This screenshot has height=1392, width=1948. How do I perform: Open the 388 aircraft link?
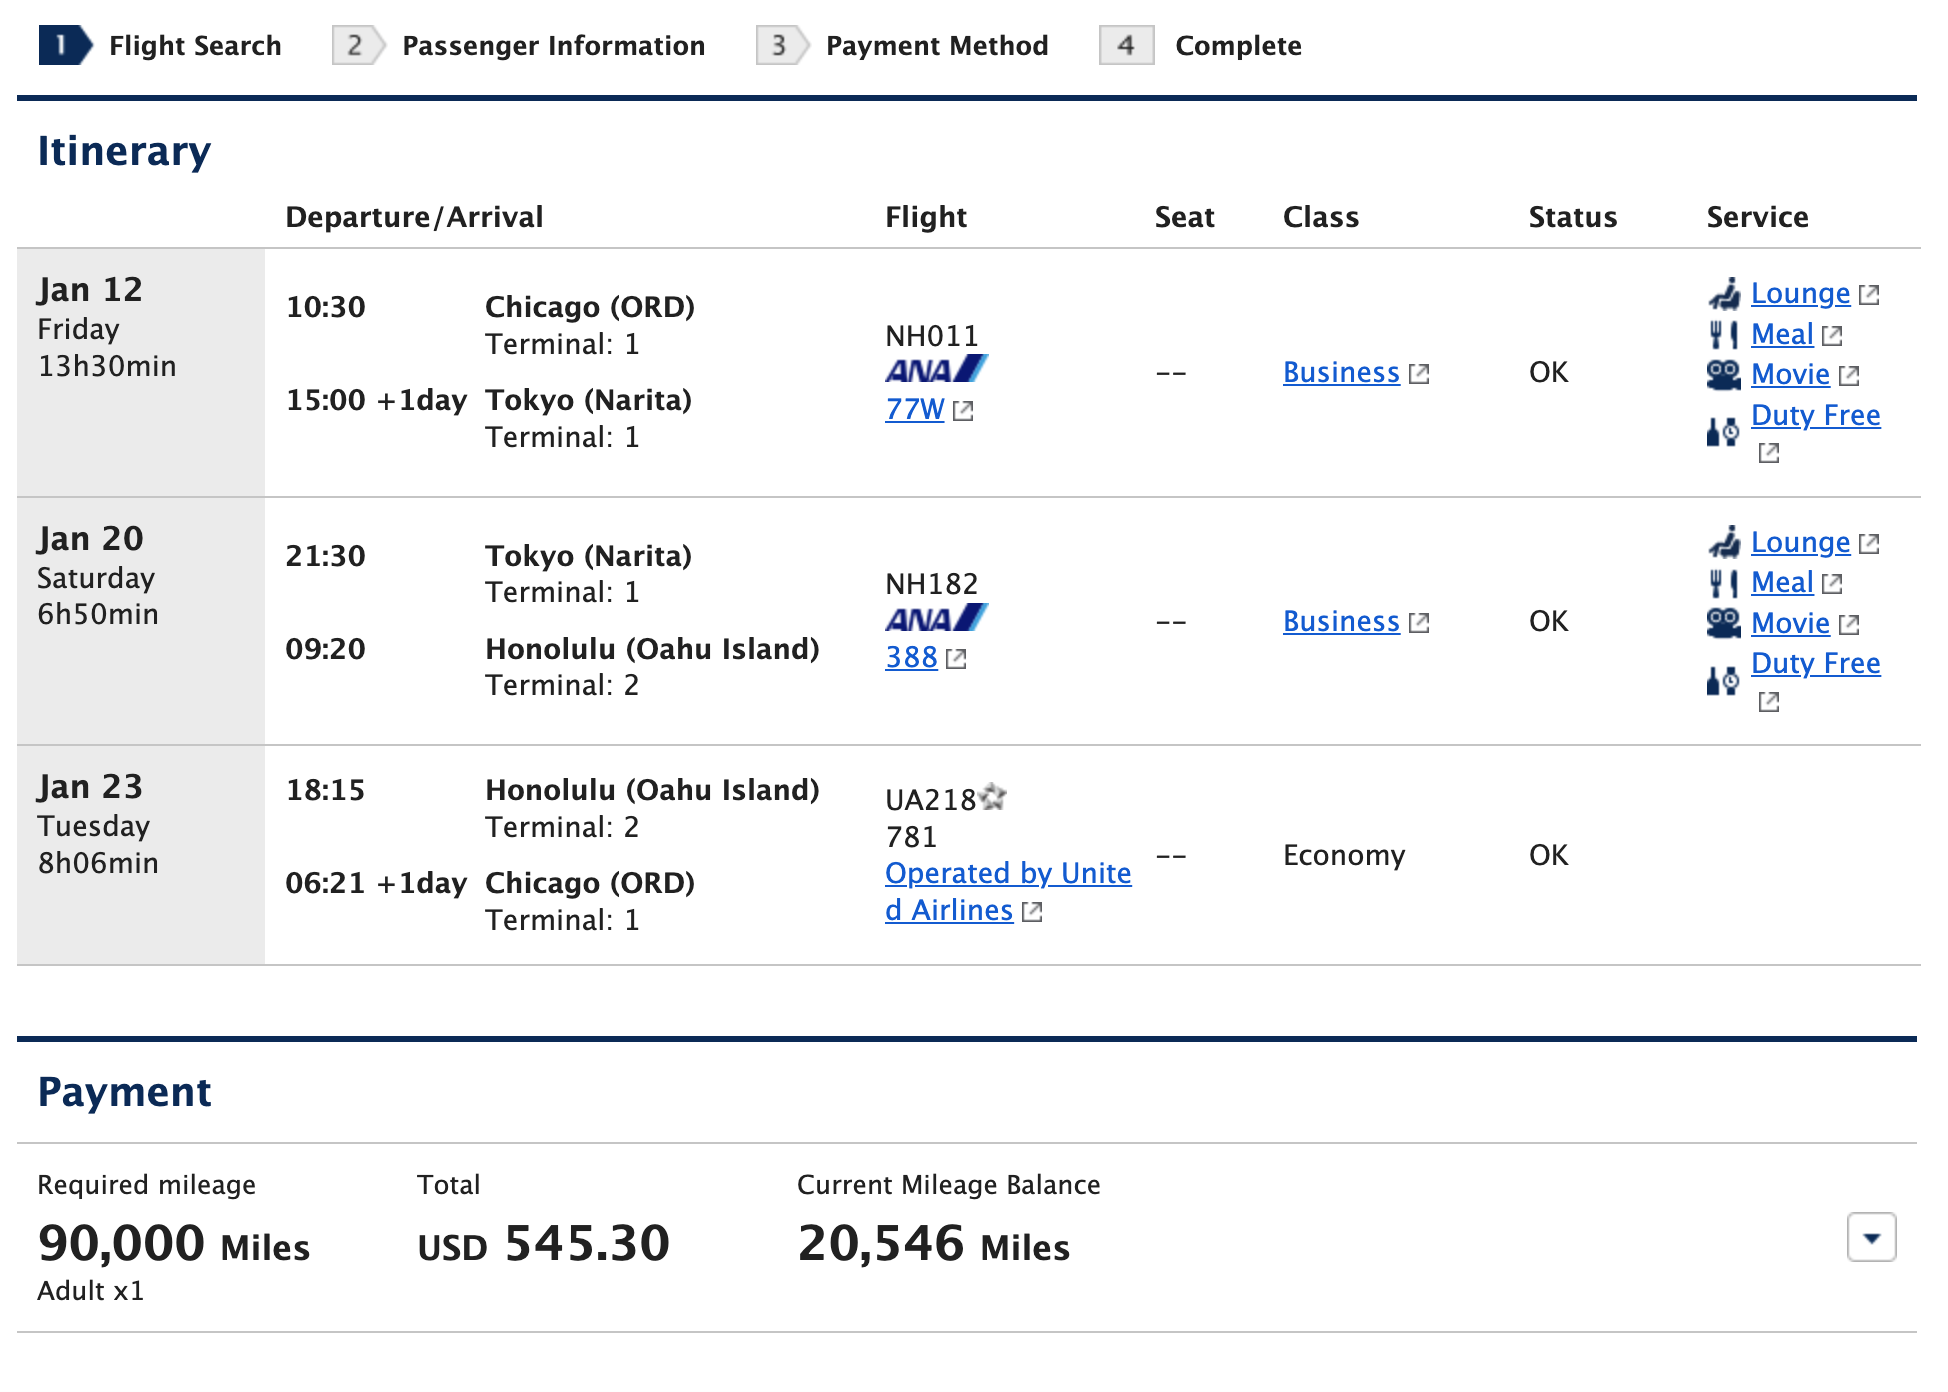coord(911,657)
